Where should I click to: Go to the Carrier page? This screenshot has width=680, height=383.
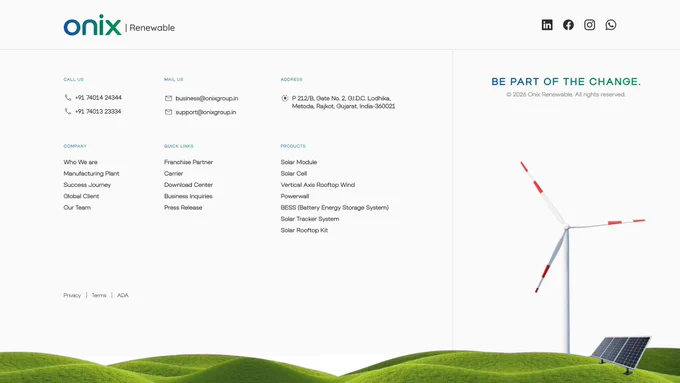(173, 173)
